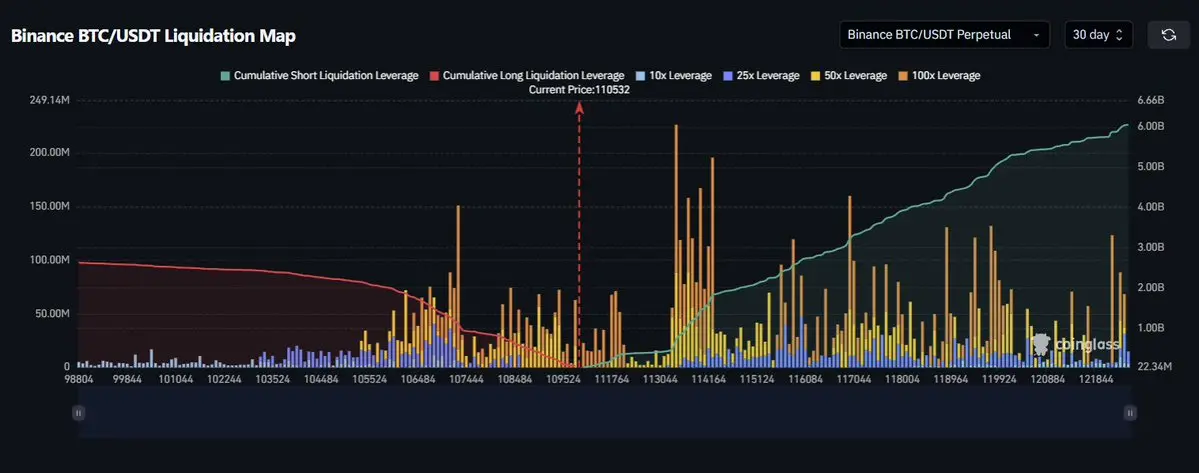
Task: Click the yellow 50x Leverage swatch
Action: pos(815,76)
